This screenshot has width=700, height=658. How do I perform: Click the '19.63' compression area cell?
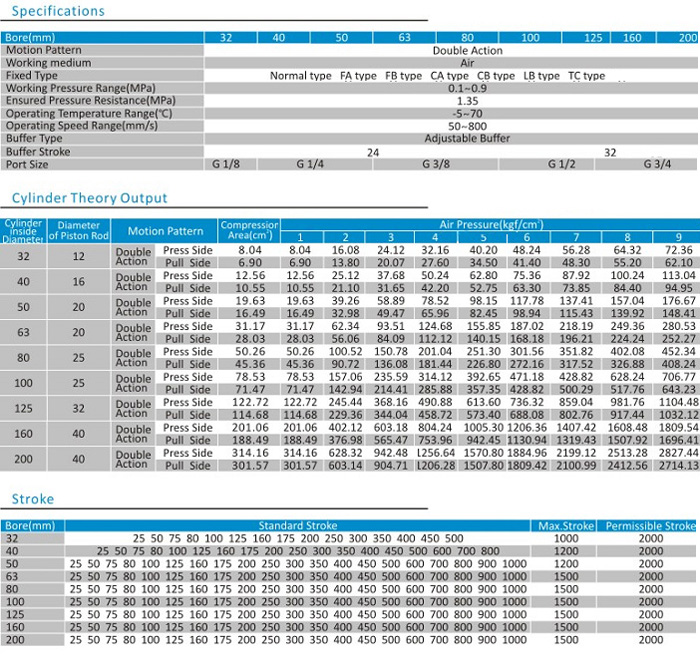pos(250,301)
